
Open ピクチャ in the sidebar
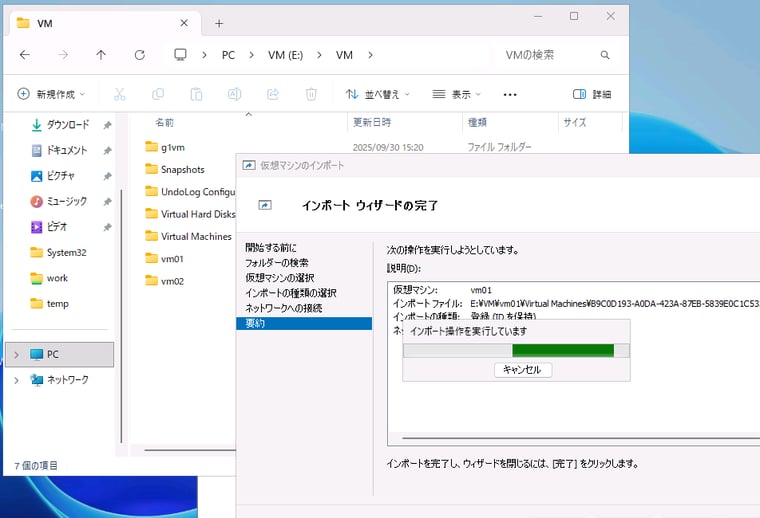53,176
